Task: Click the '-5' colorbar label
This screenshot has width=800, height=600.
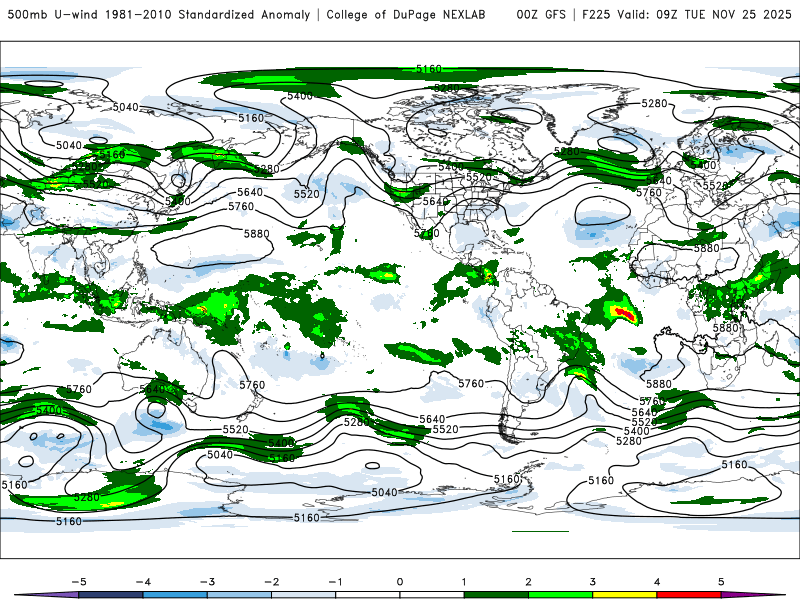Action: (x=79, y=582)
